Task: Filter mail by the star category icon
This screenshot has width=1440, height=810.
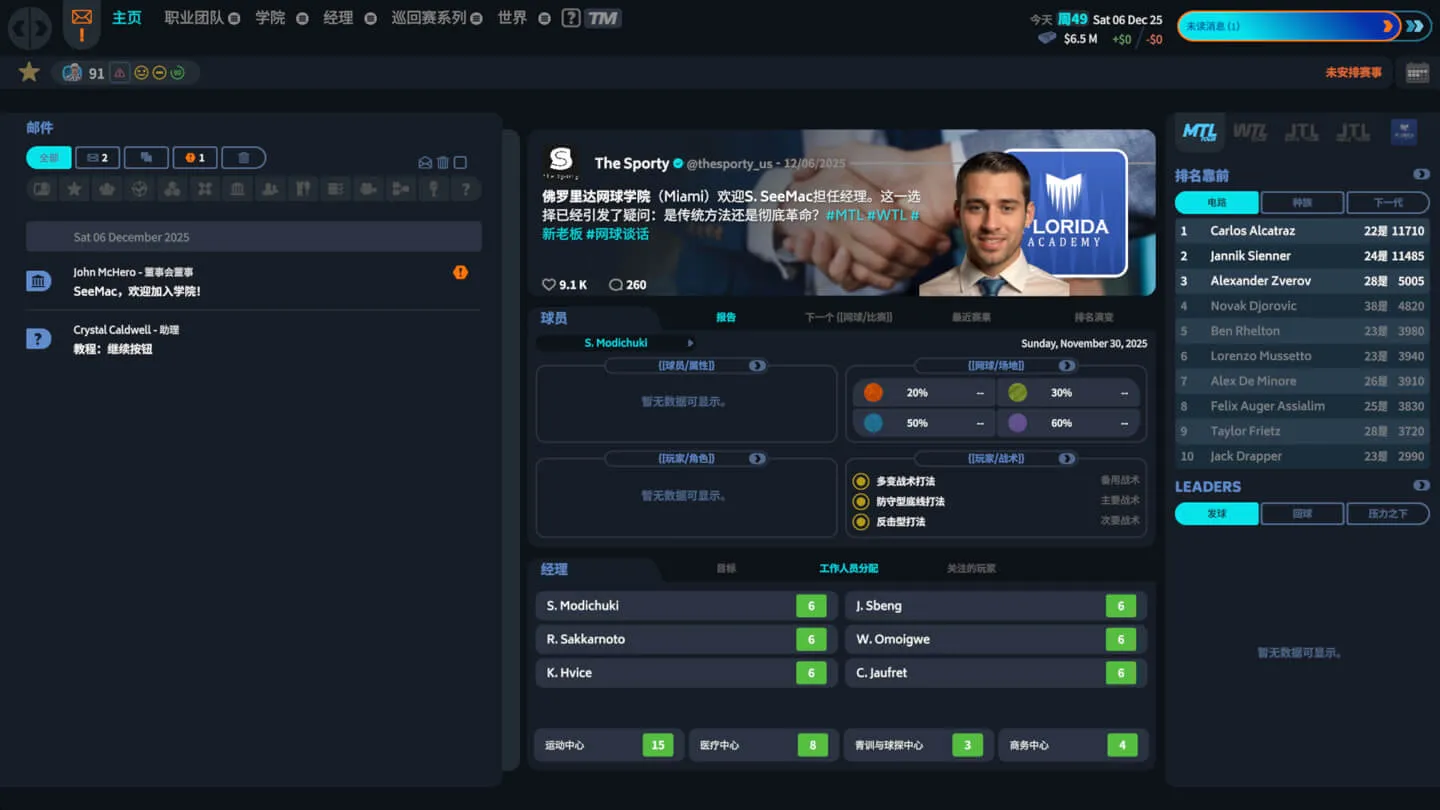Action: [74, 188]
